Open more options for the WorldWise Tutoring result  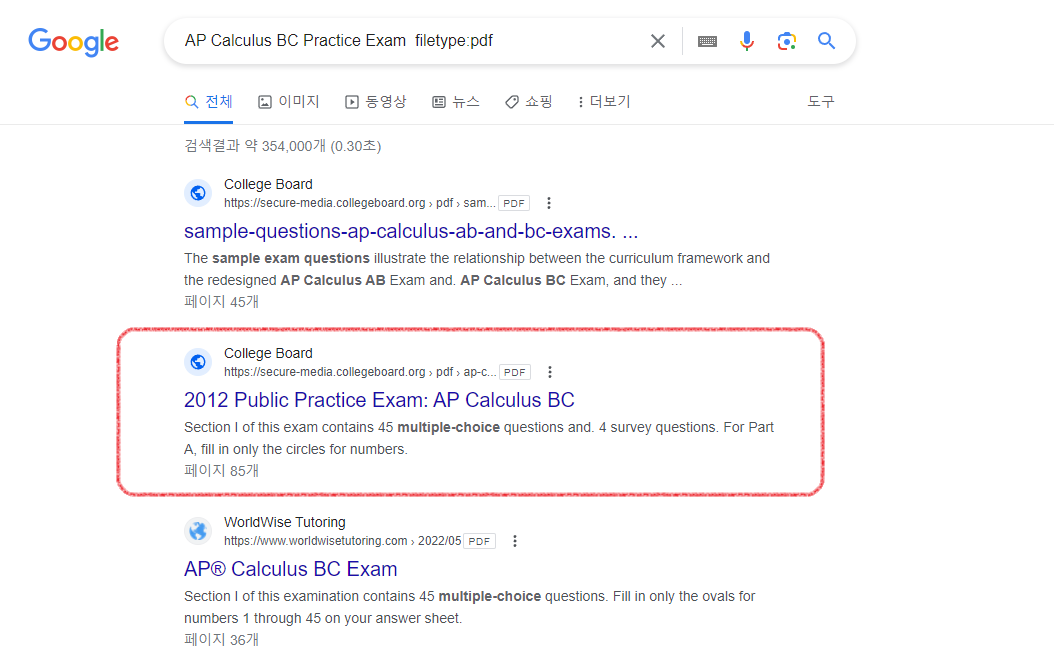515,541
